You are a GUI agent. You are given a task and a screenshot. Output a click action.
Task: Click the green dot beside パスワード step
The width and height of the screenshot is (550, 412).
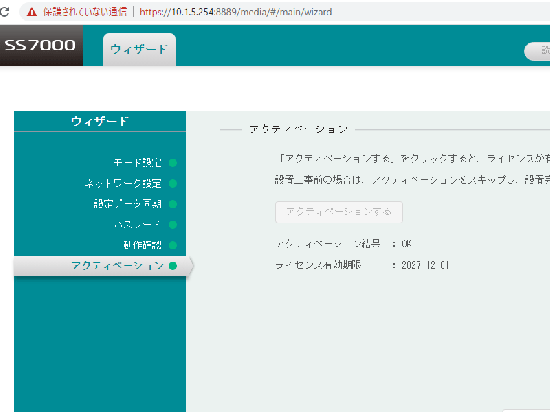tap(173, 224)
